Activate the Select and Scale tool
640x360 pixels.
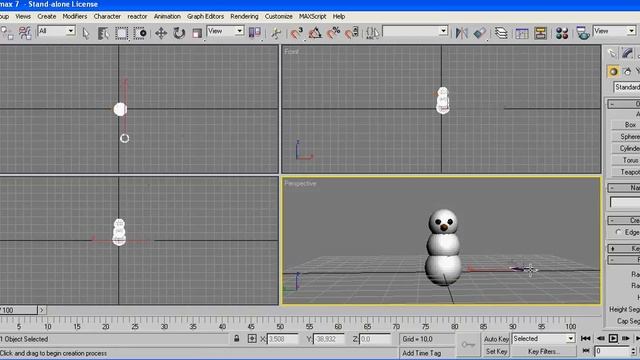[197, 33]
